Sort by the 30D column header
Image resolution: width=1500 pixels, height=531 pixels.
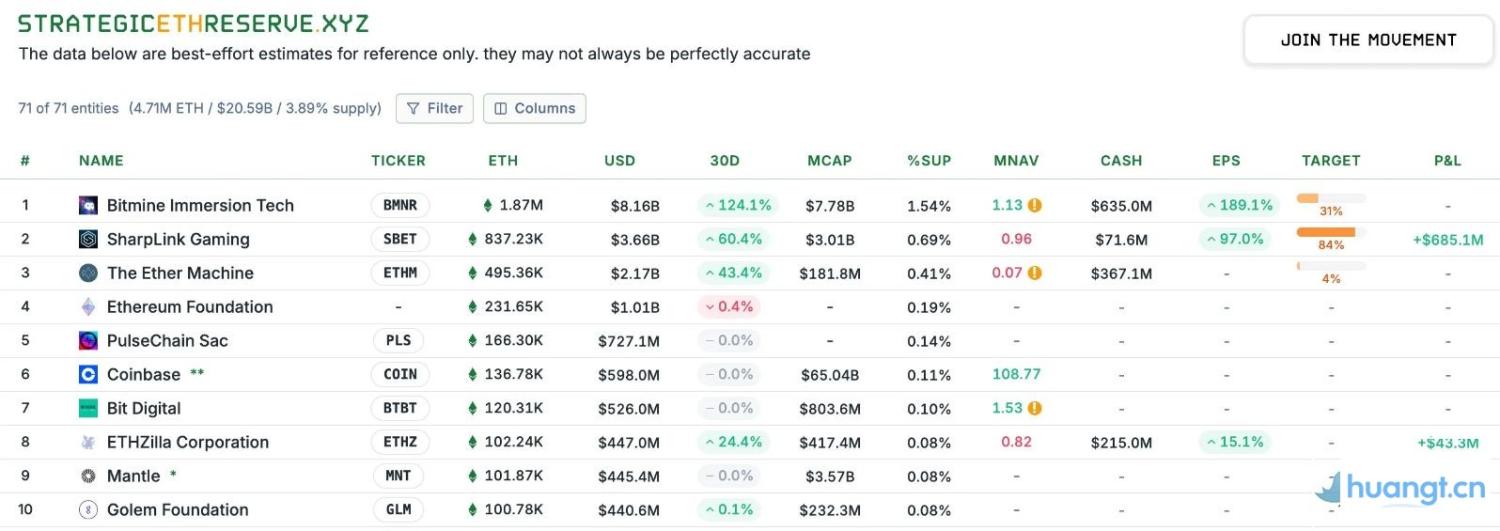pyautogui.click(x=724, y=160)
